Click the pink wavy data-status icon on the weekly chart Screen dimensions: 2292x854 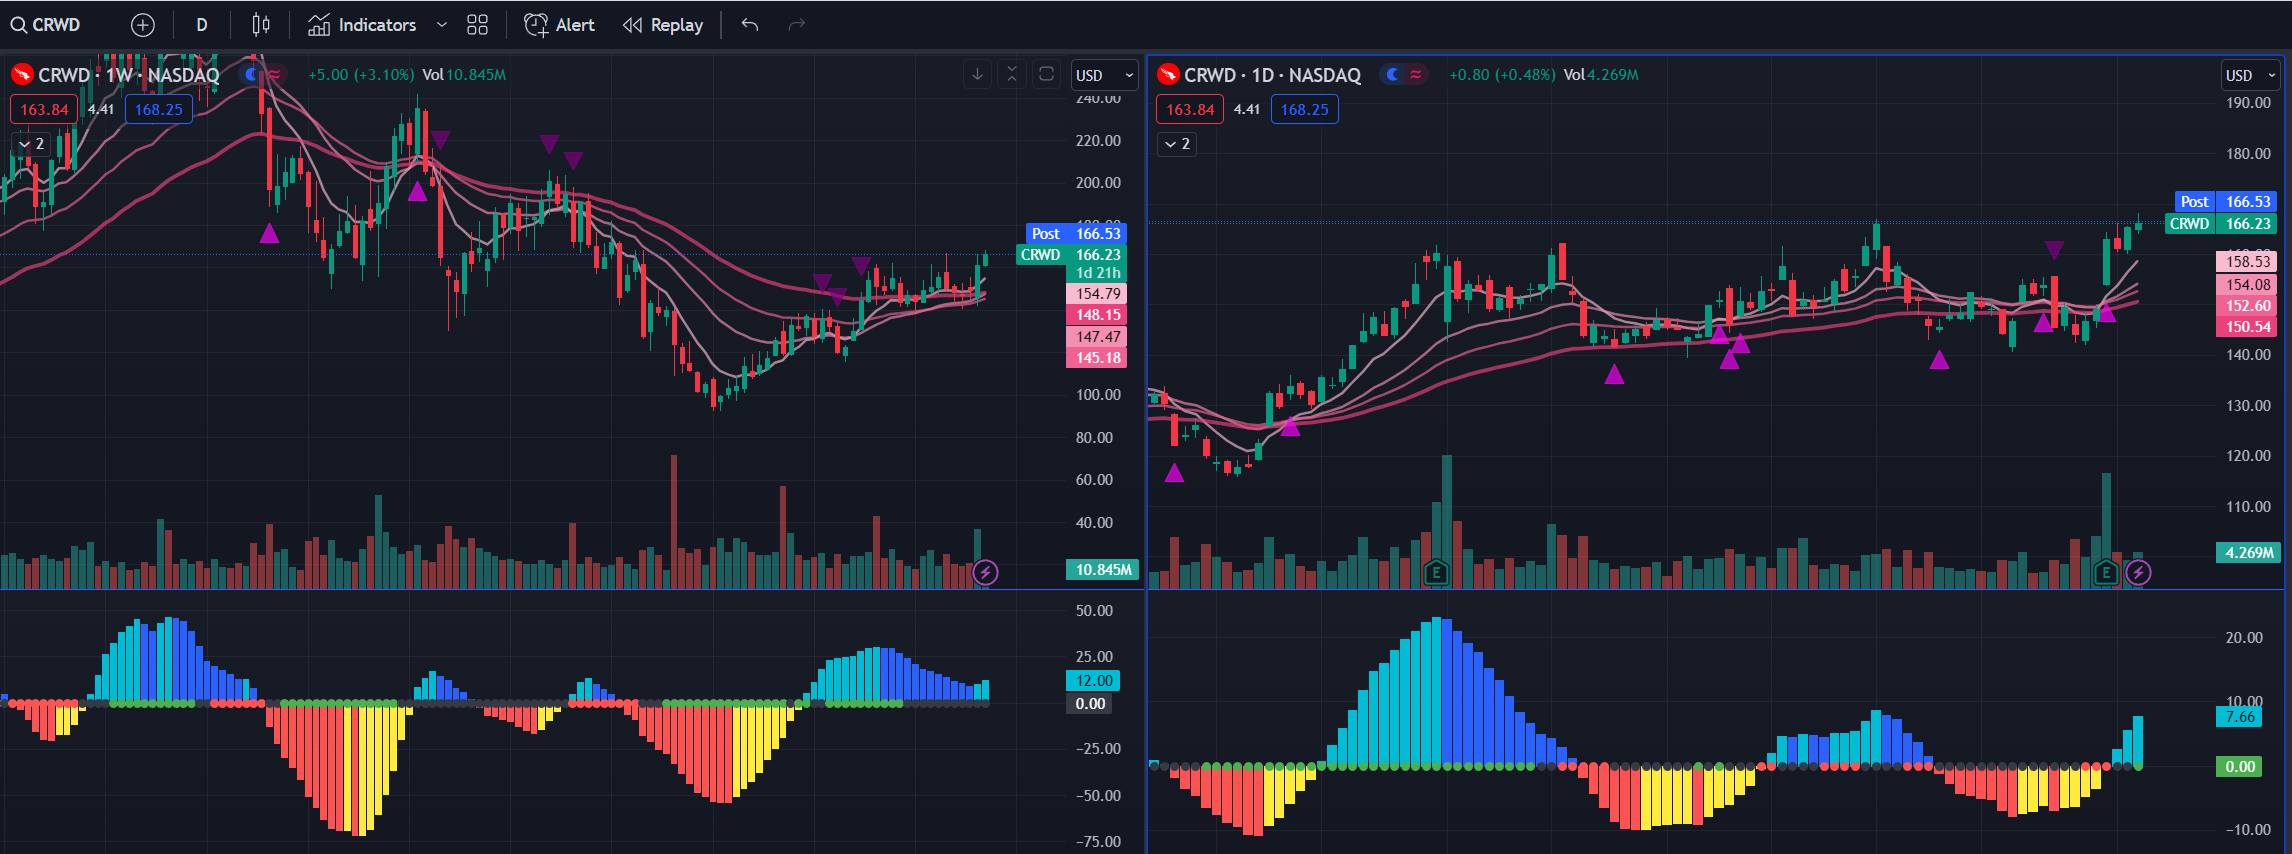[274, 74]
